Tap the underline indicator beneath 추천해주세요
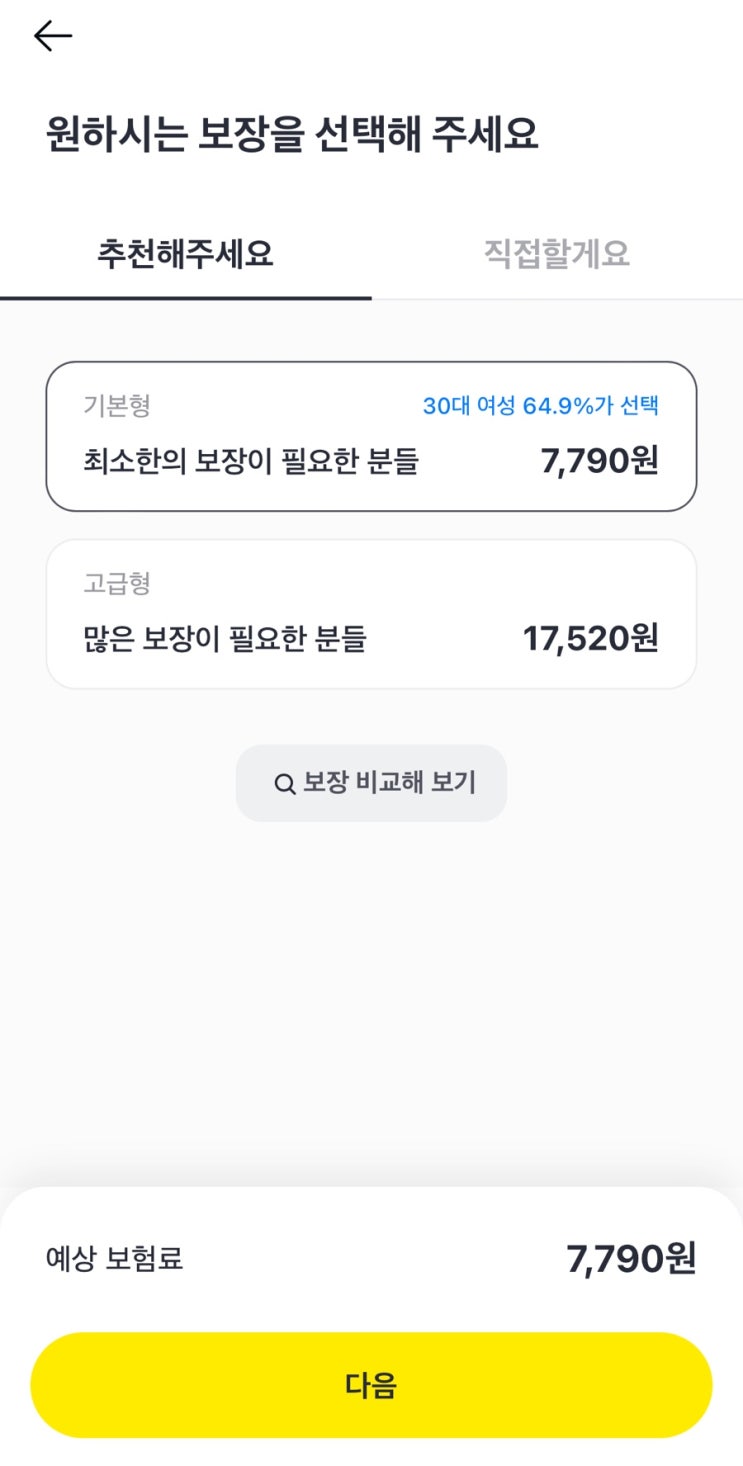 (x=185, y=297)
